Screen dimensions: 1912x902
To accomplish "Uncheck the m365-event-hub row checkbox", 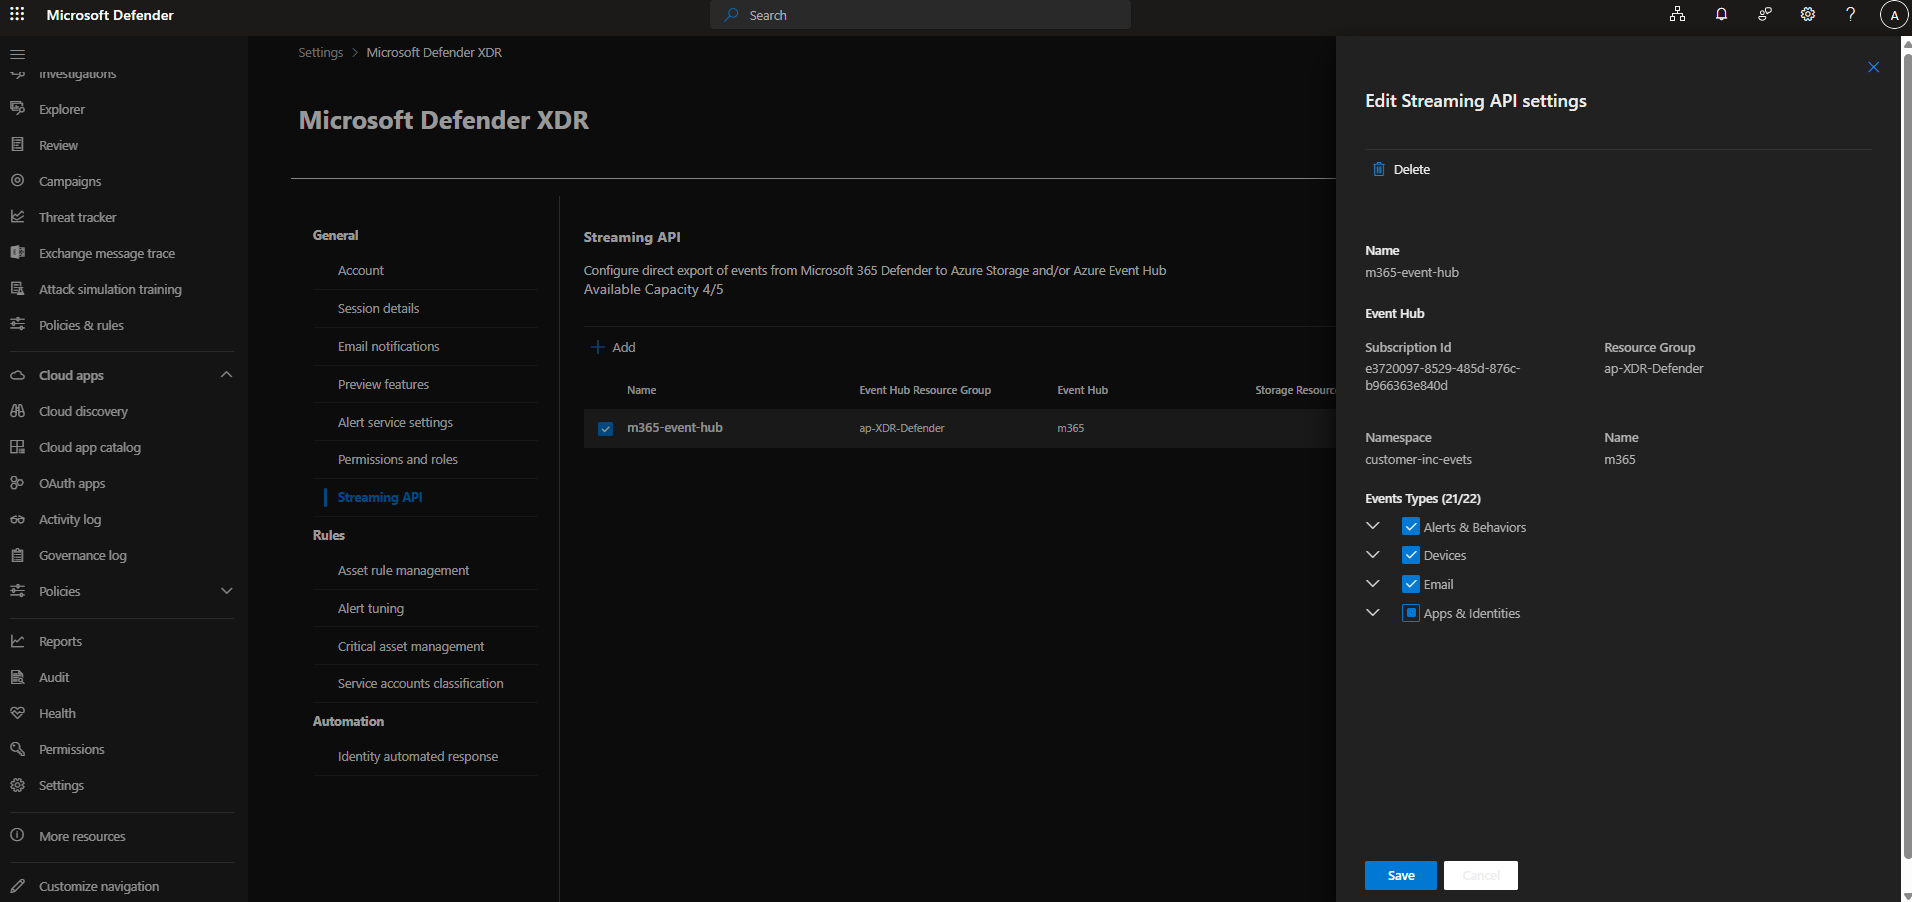I will point(605,428).
